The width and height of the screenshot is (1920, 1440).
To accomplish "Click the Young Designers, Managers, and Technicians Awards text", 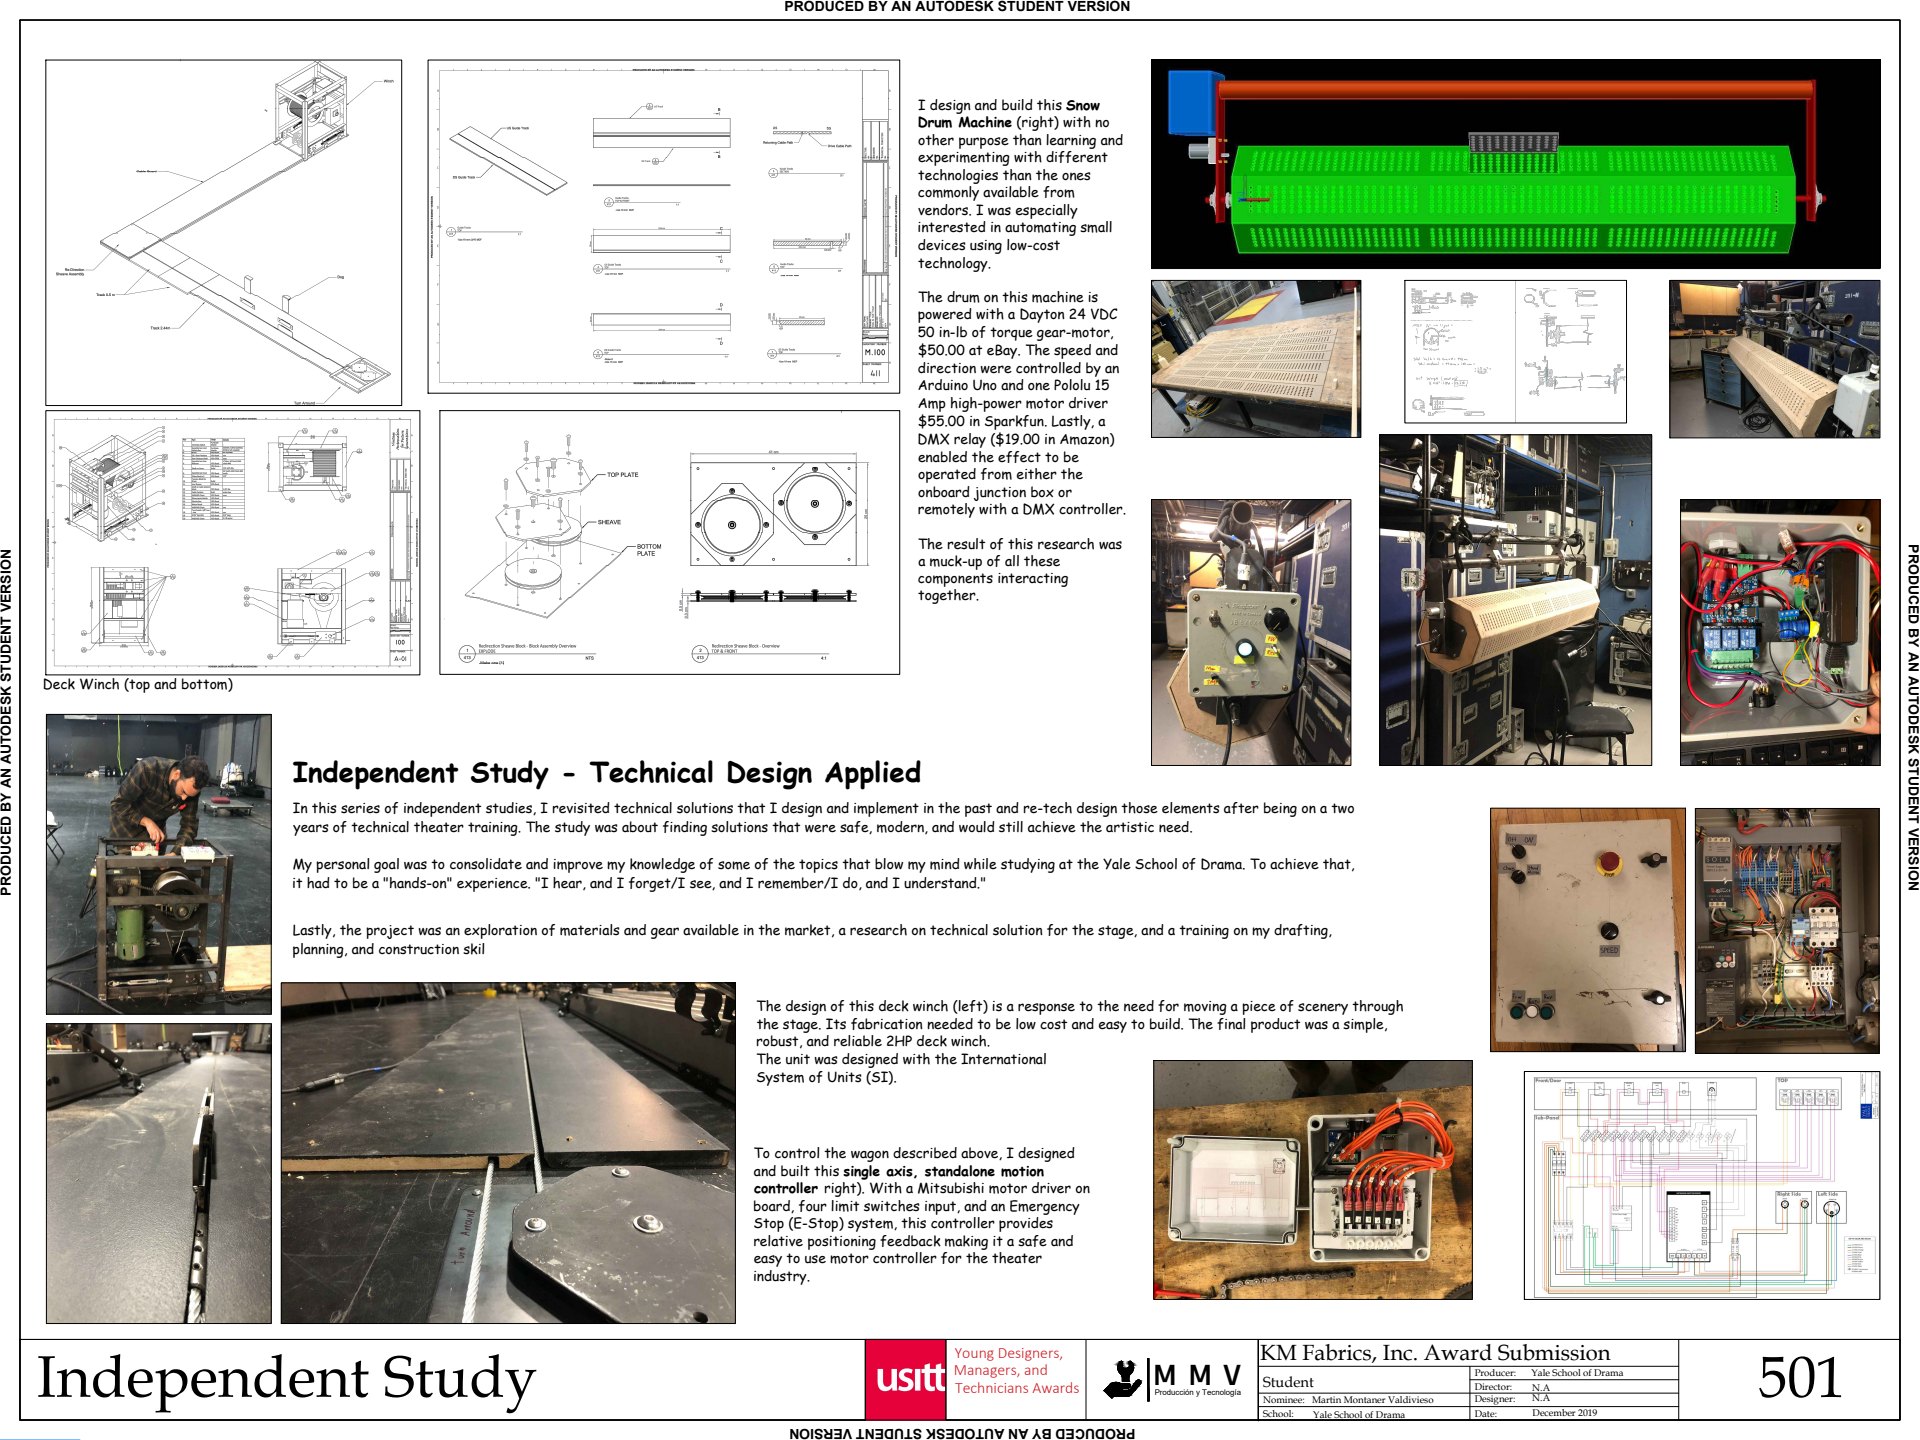I will pyautogui.click(x=1015, y=1370).
